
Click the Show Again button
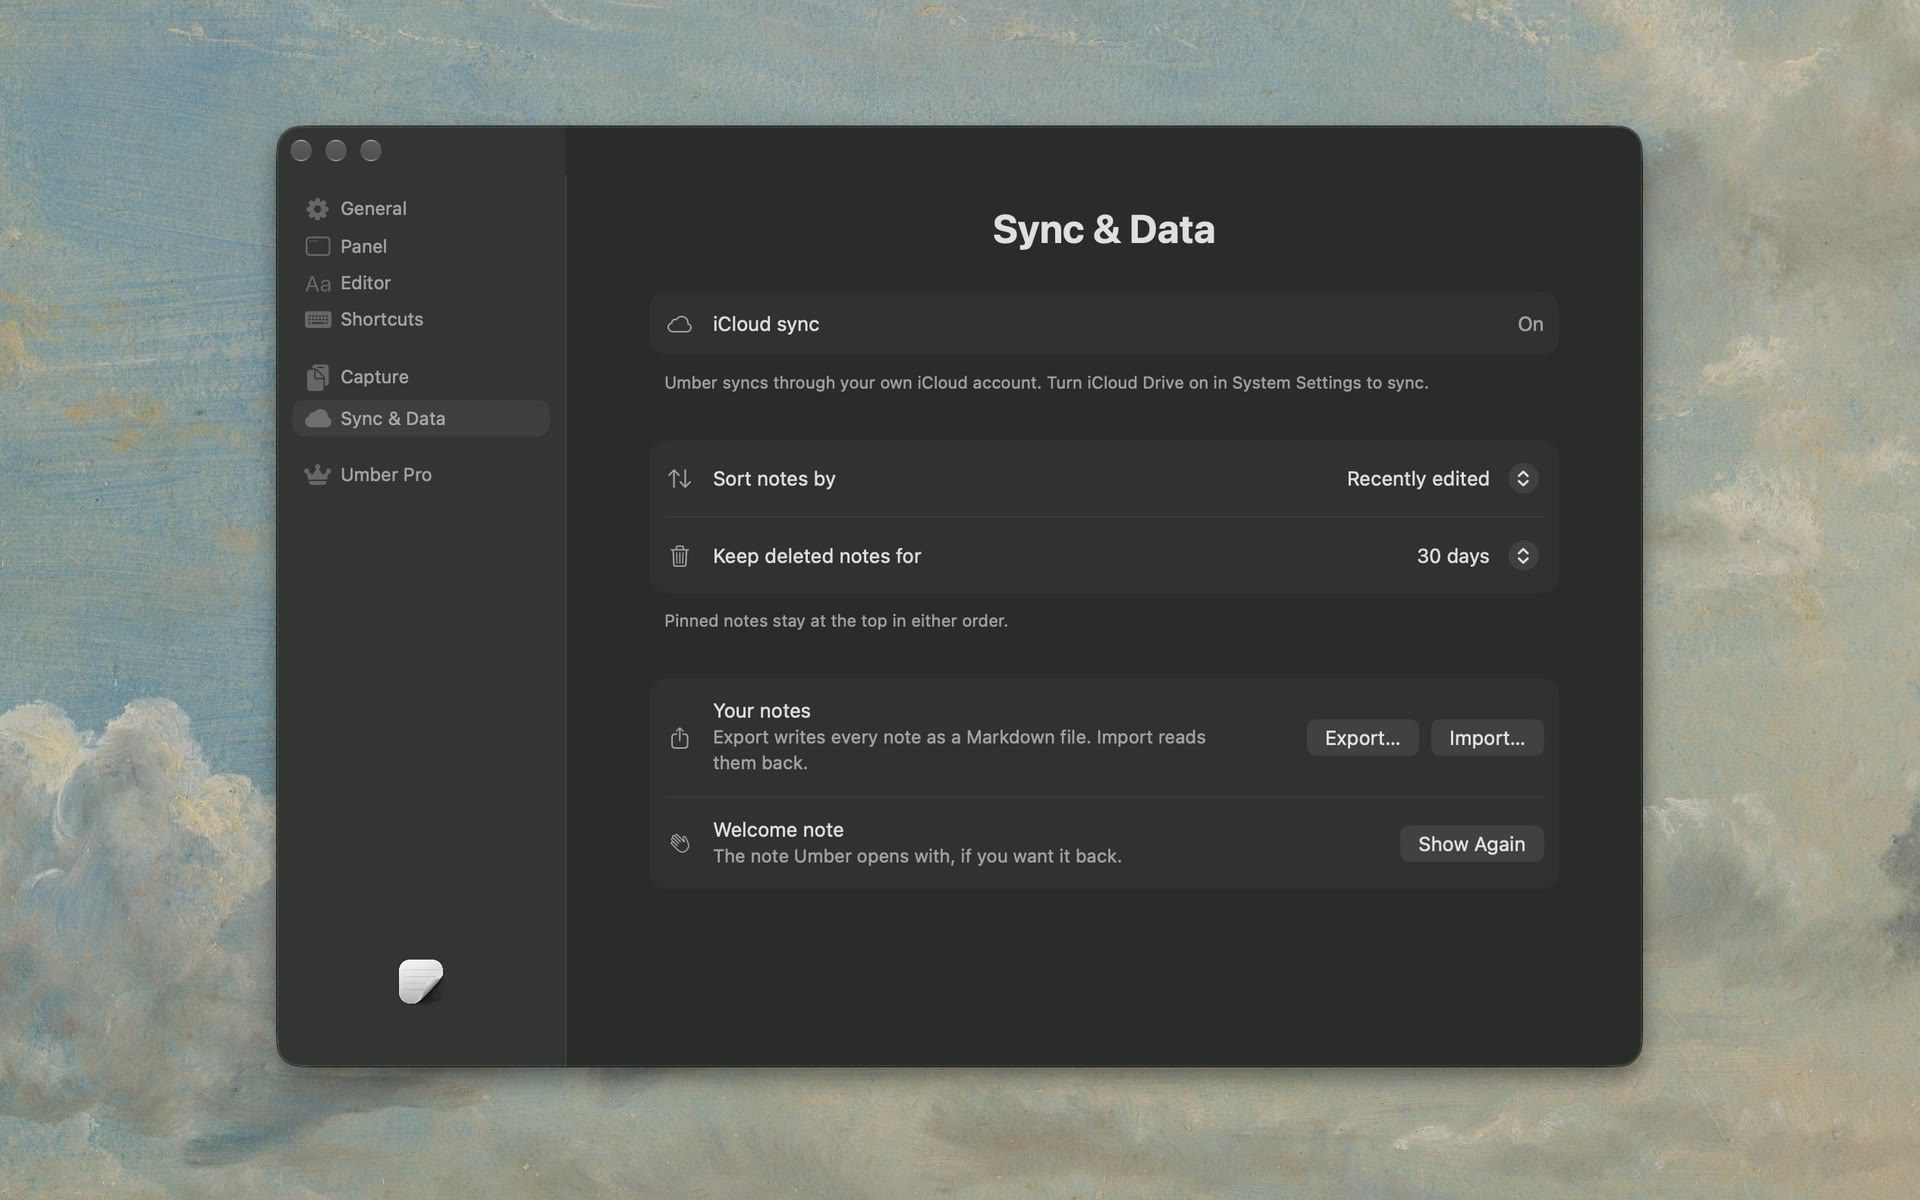tap(1471, 844)
